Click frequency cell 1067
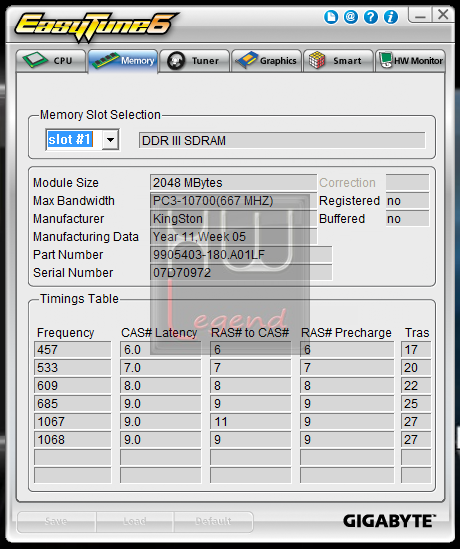The image size is (460, 549). (x=72, y=422)
